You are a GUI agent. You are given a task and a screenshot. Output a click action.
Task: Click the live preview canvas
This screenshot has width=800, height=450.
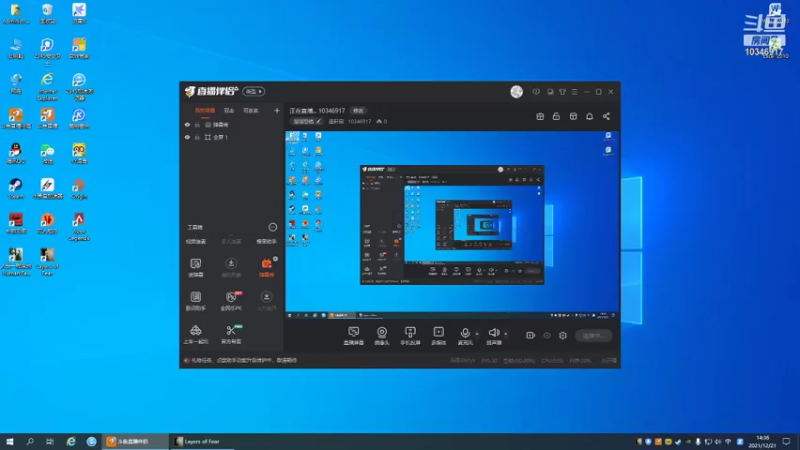pos(452,225)
